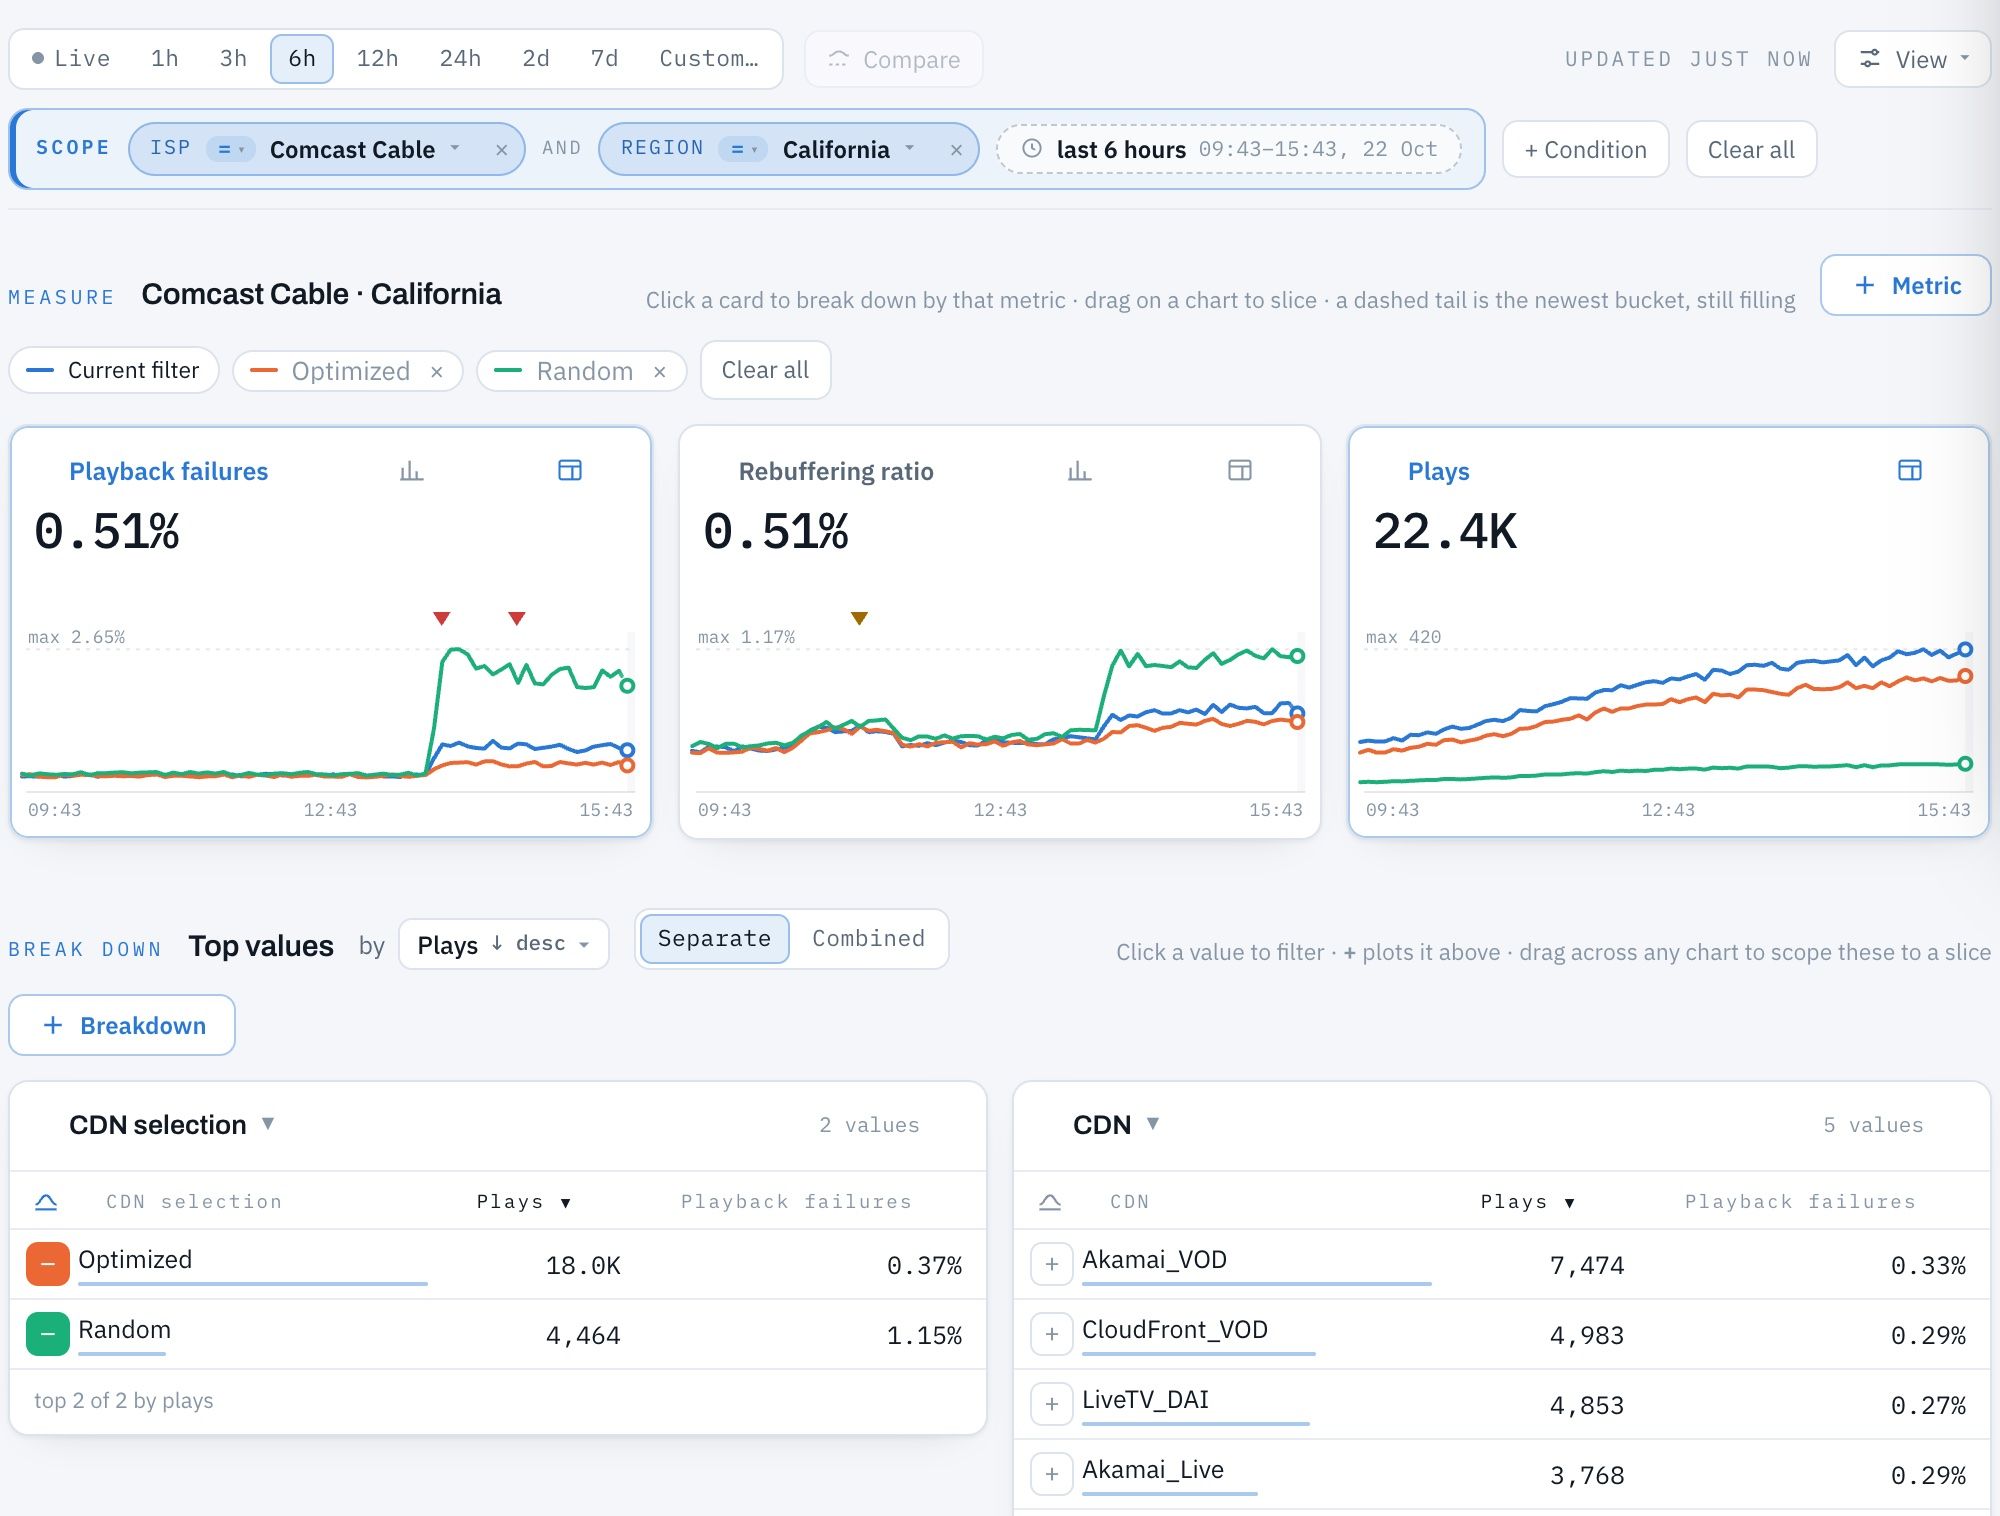Open the View options dropdown
The width and height of the screenshot is (2000, 1516).
(x=1913, y=59)
